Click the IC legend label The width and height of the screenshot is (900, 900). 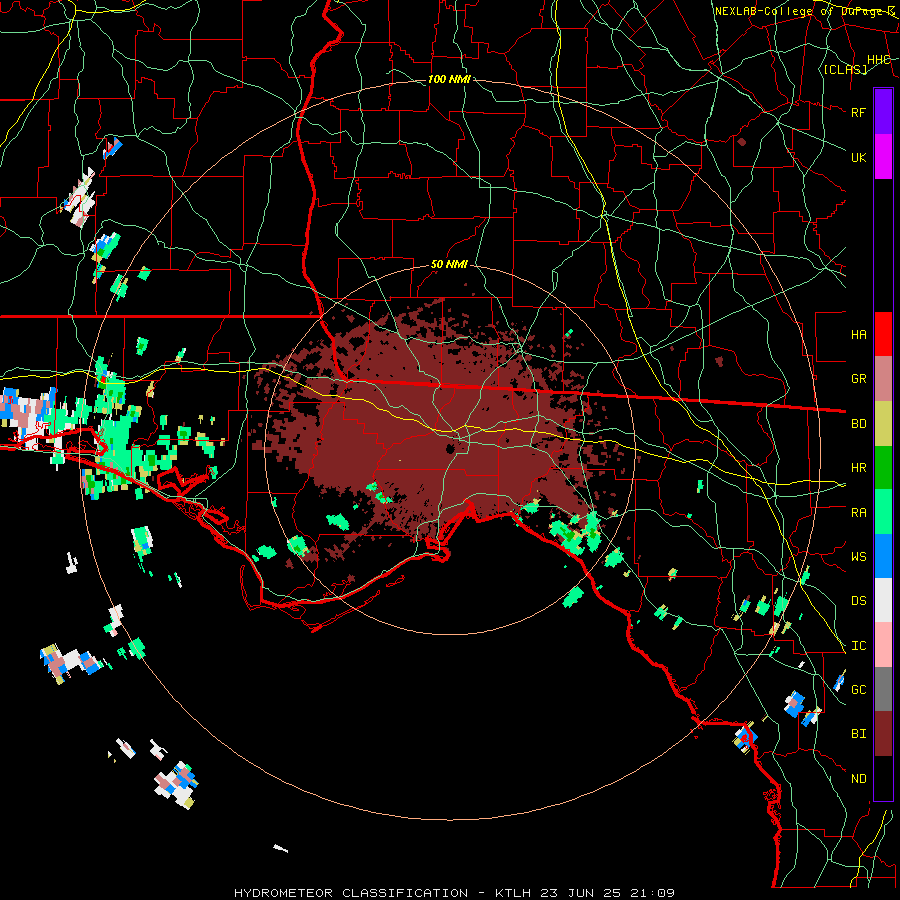[858, 645]
